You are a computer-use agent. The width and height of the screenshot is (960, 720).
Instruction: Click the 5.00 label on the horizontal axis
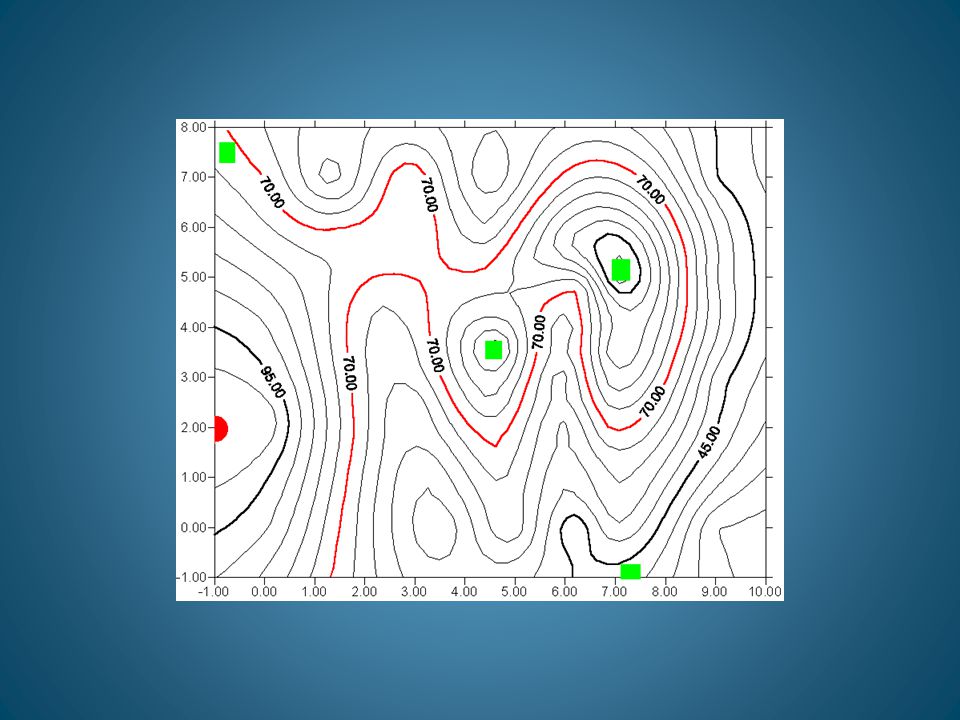pyautogui.click(x=514, y=591)
